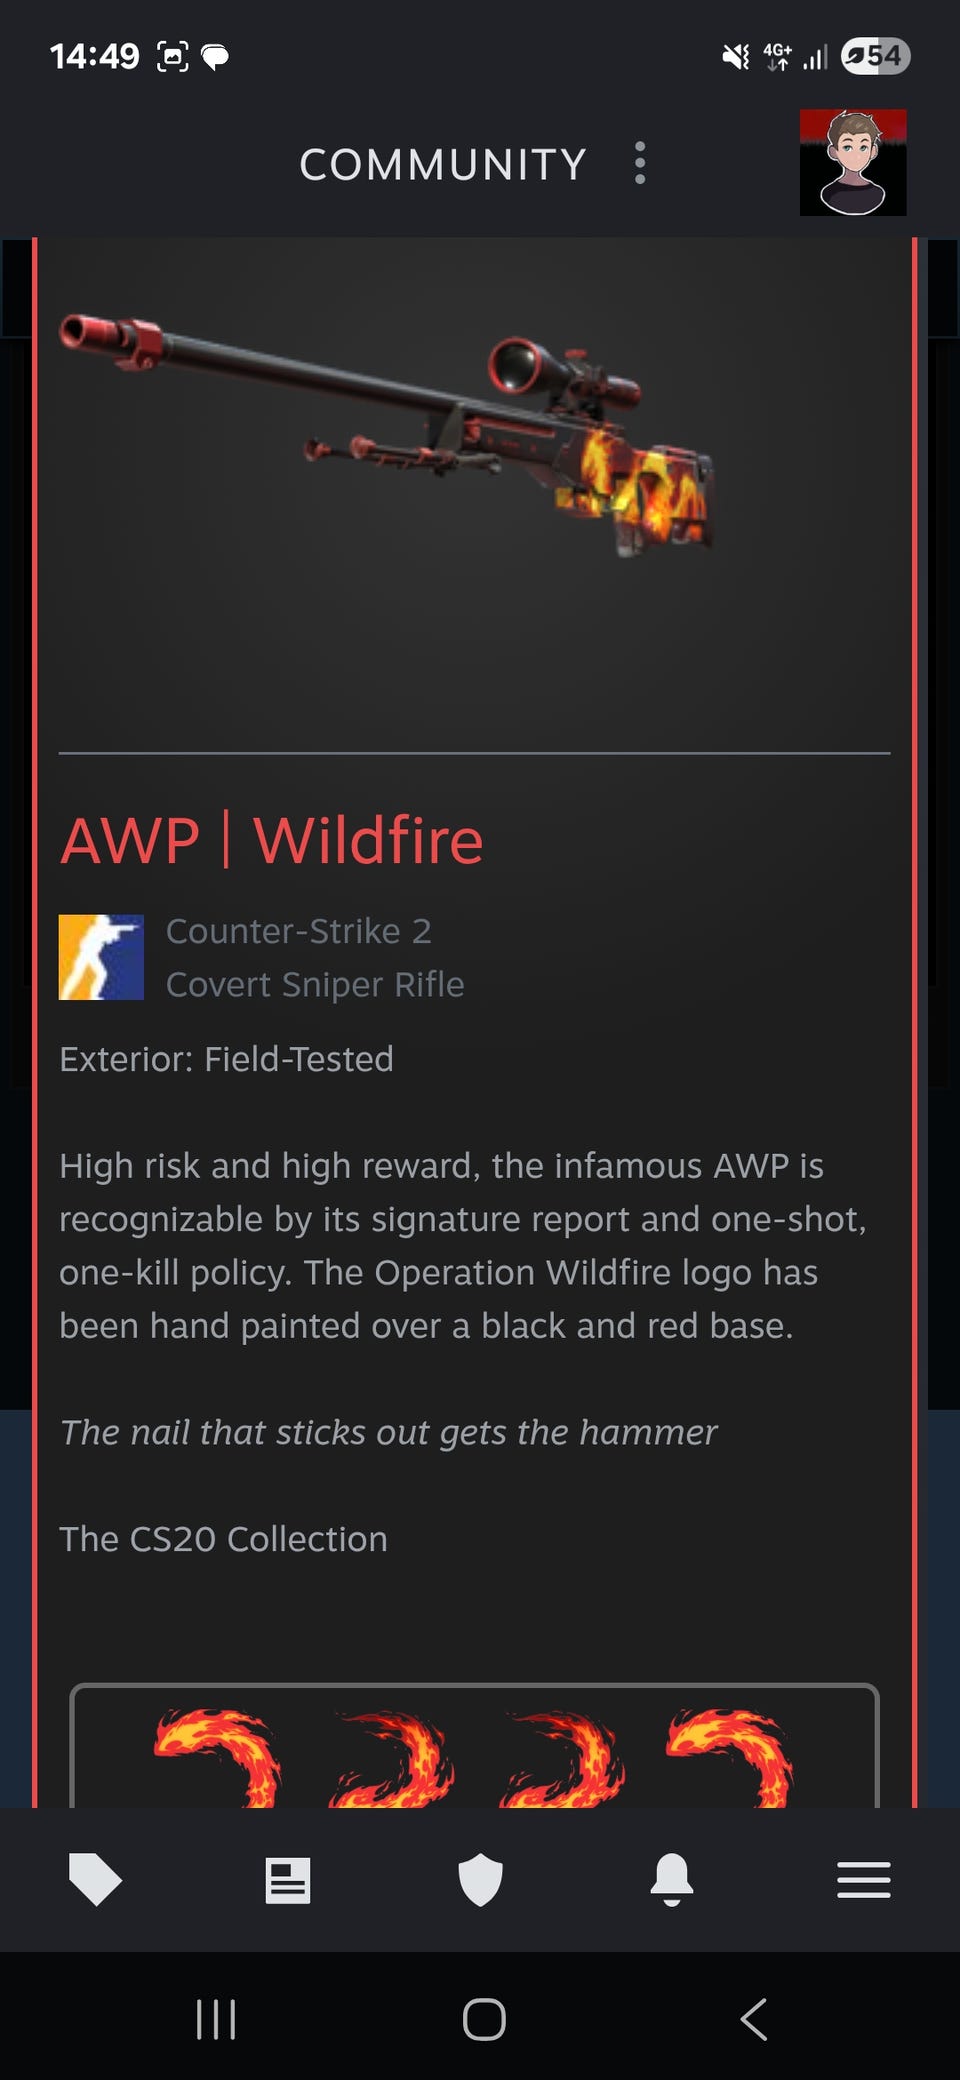The height and width of the screenshot is (2080, 960).
Task: Open the user profile avatar
Action: click(853, 163)
